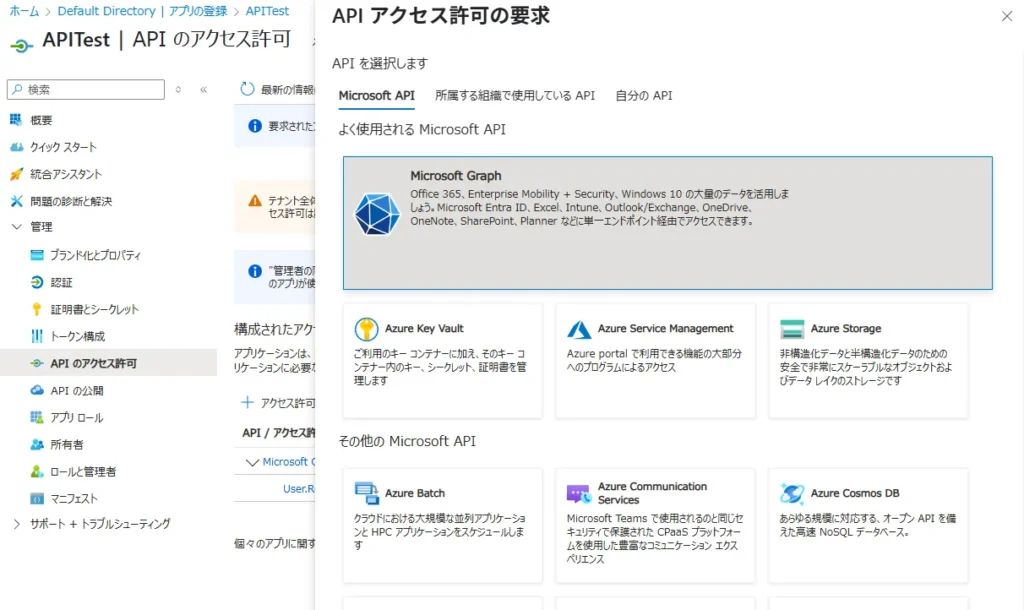
Task: Switch to the 自分の API tab
Action: point(644,95)
